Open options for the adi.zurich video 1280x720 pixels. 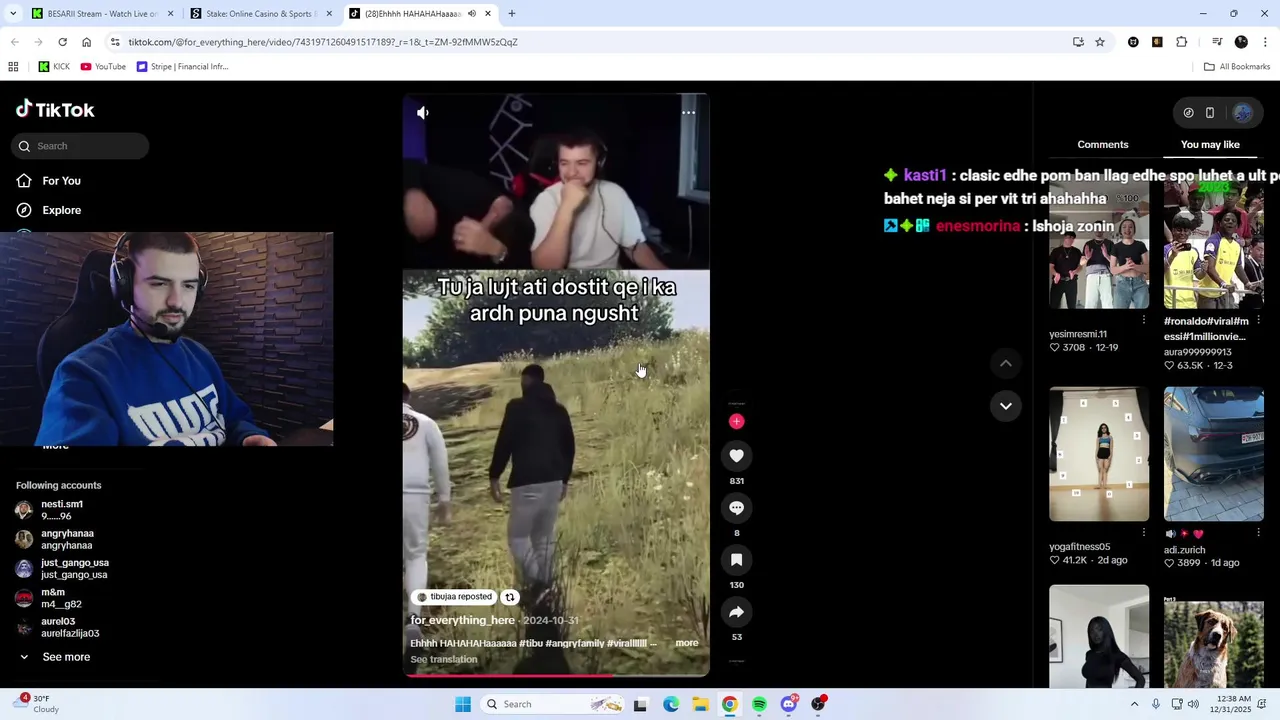click(x=1258, y=533)
